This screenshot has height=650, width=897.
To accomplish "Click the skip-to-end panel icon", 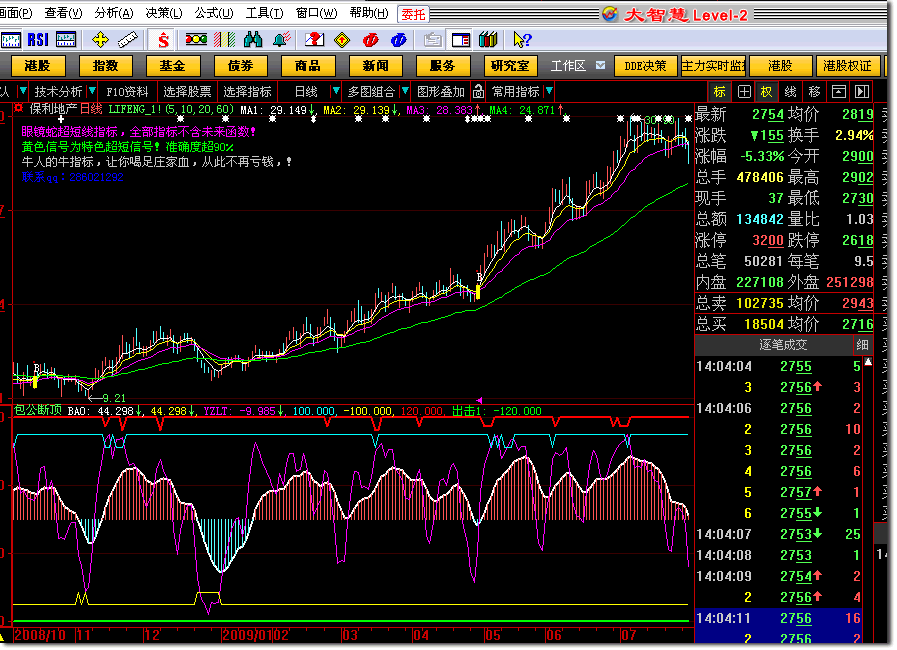I will [862, 92].
